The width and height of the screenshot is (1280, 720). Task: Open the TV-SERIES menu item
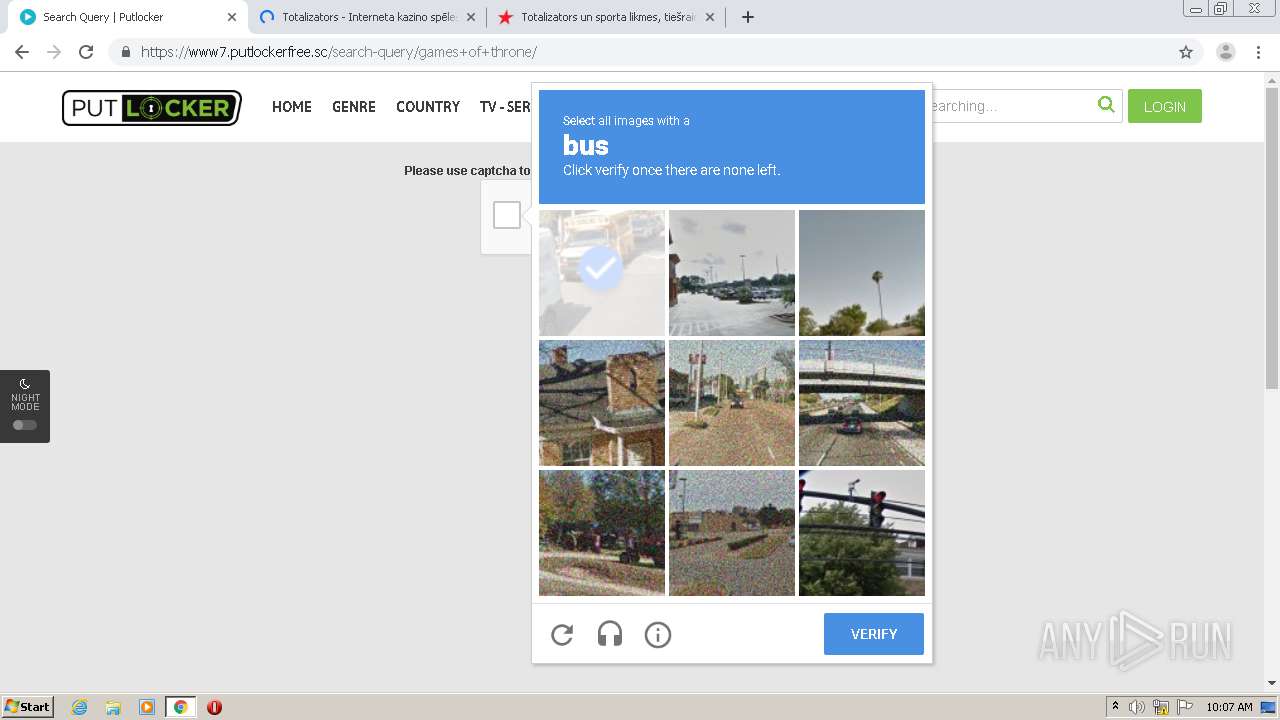505,107
